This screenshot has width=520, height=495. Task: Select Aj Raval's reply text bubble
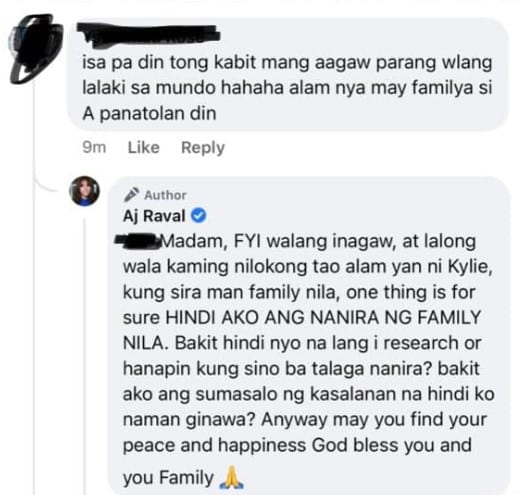309,336
